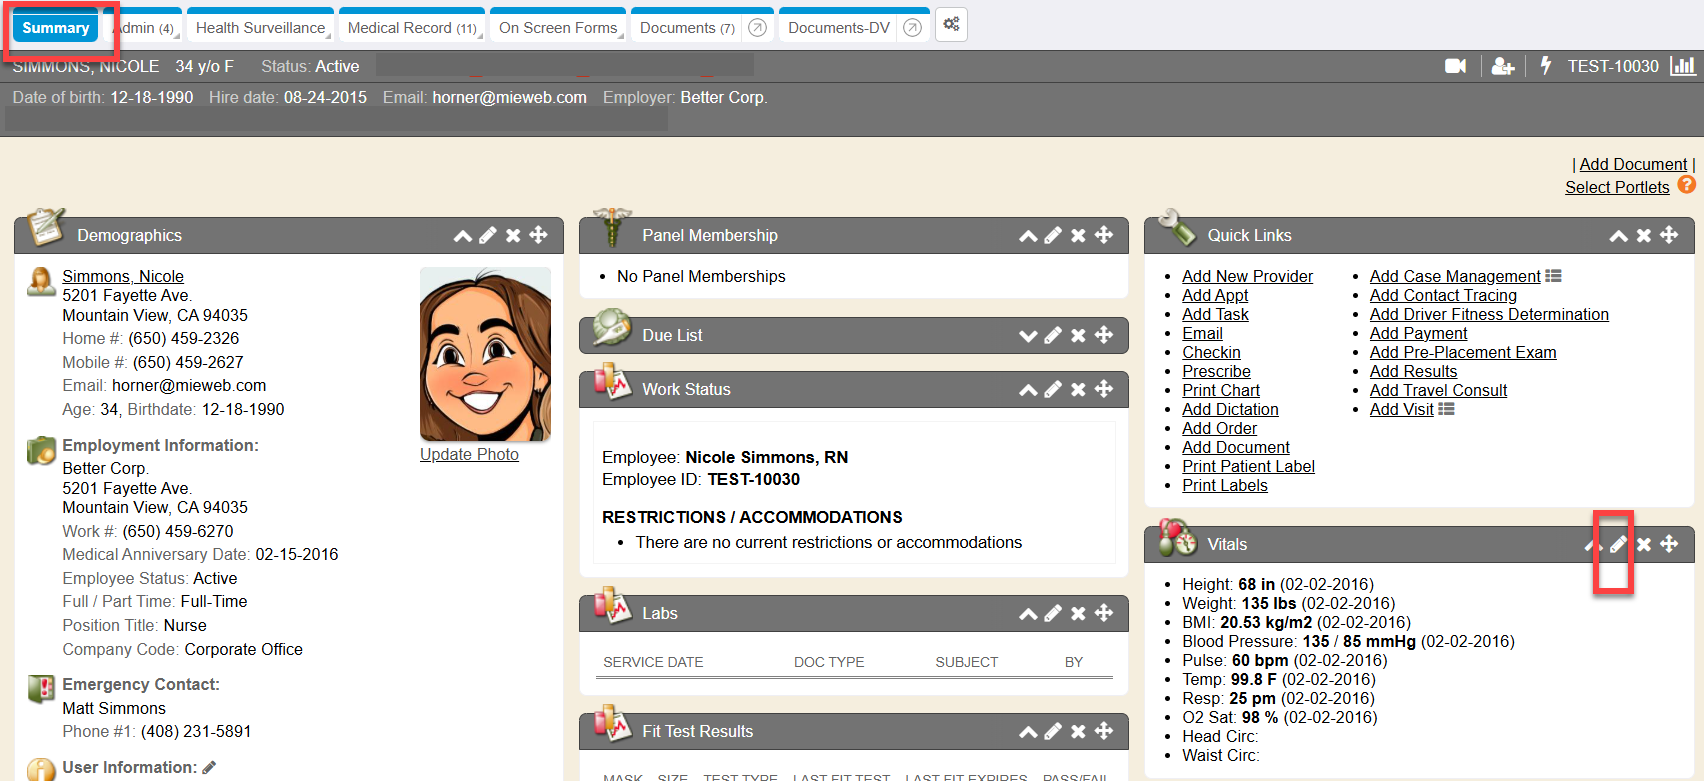Open the help question mark icon
1704x781 pixels.
click(1686, 185)
